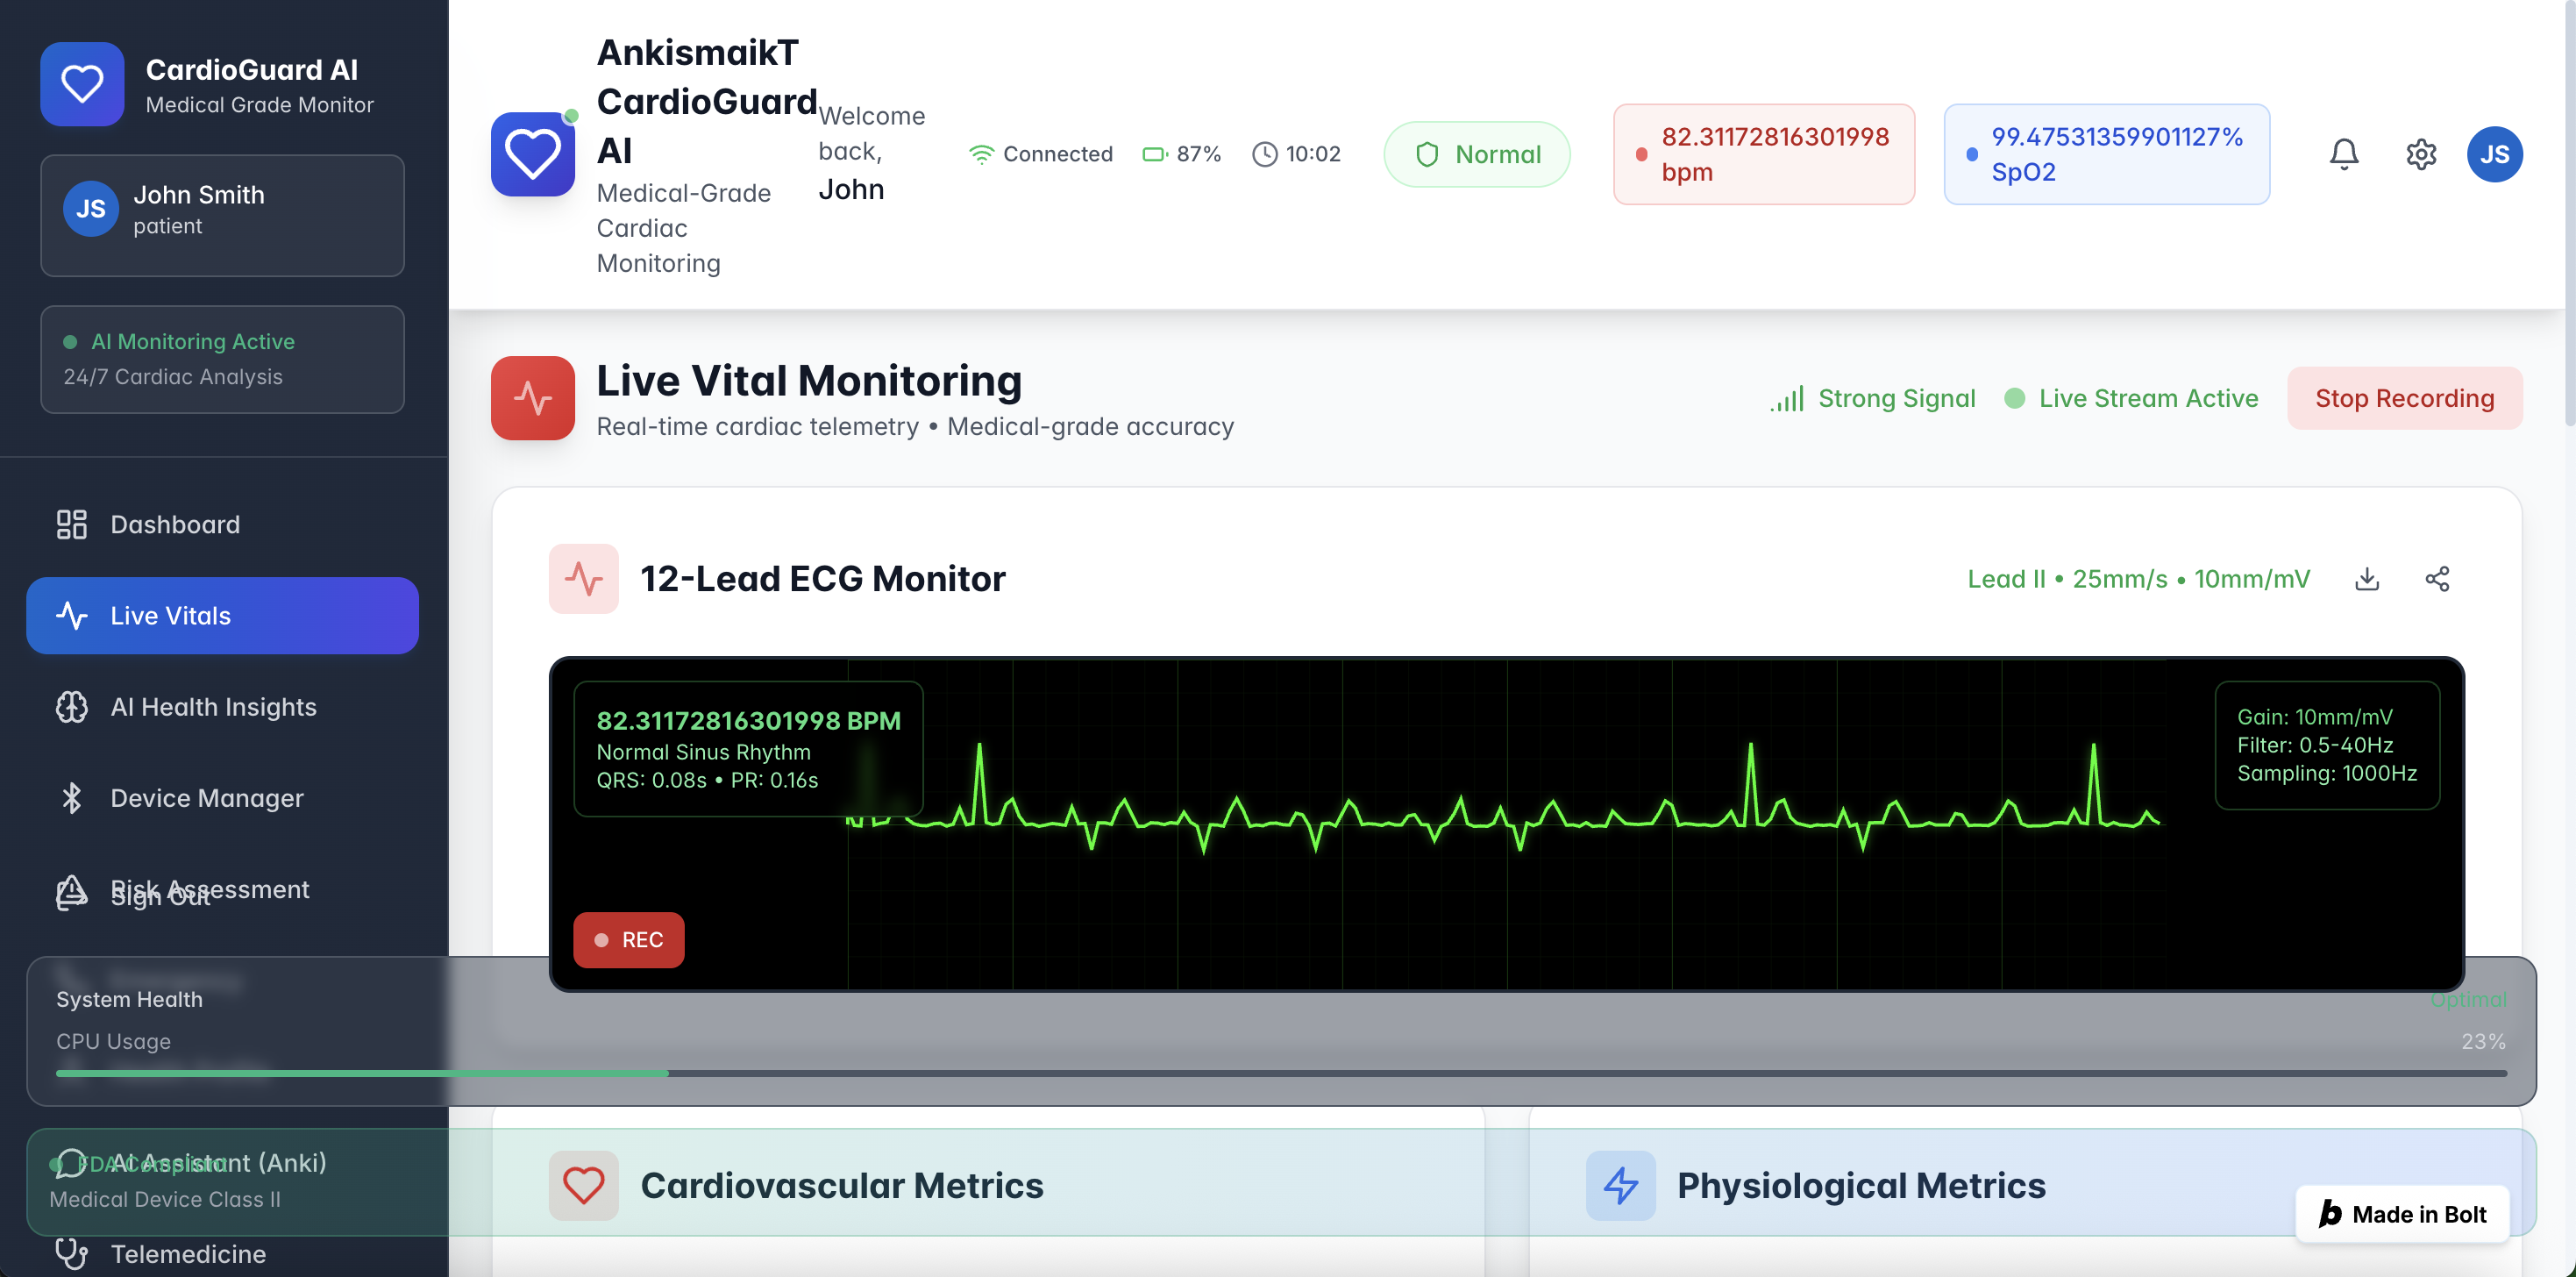Click the Made in Bolt badge
This screenshot has height=1277, width=2576.
tap(2402, 1214)
